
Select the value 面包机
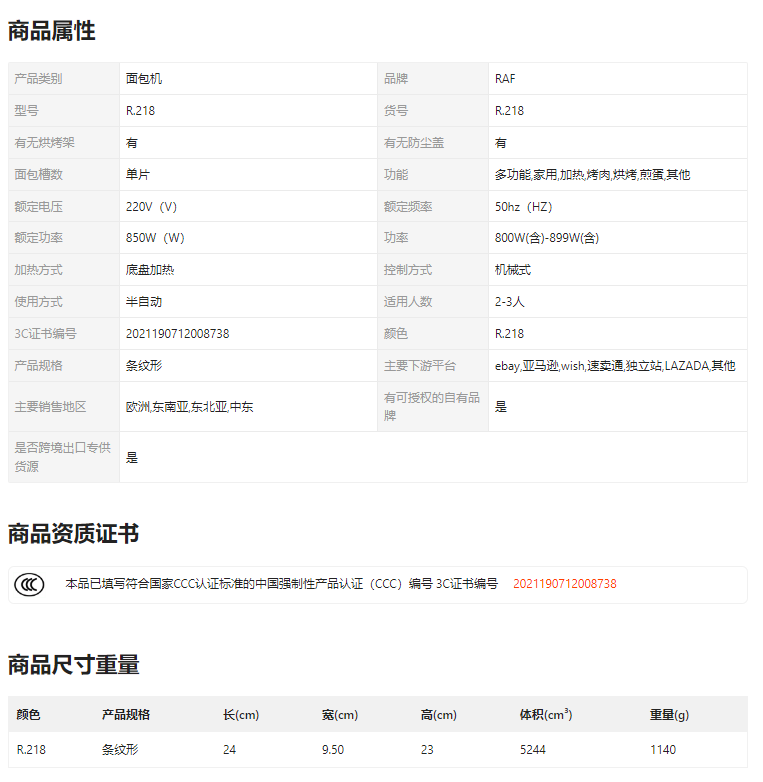(x=144, y=79)
